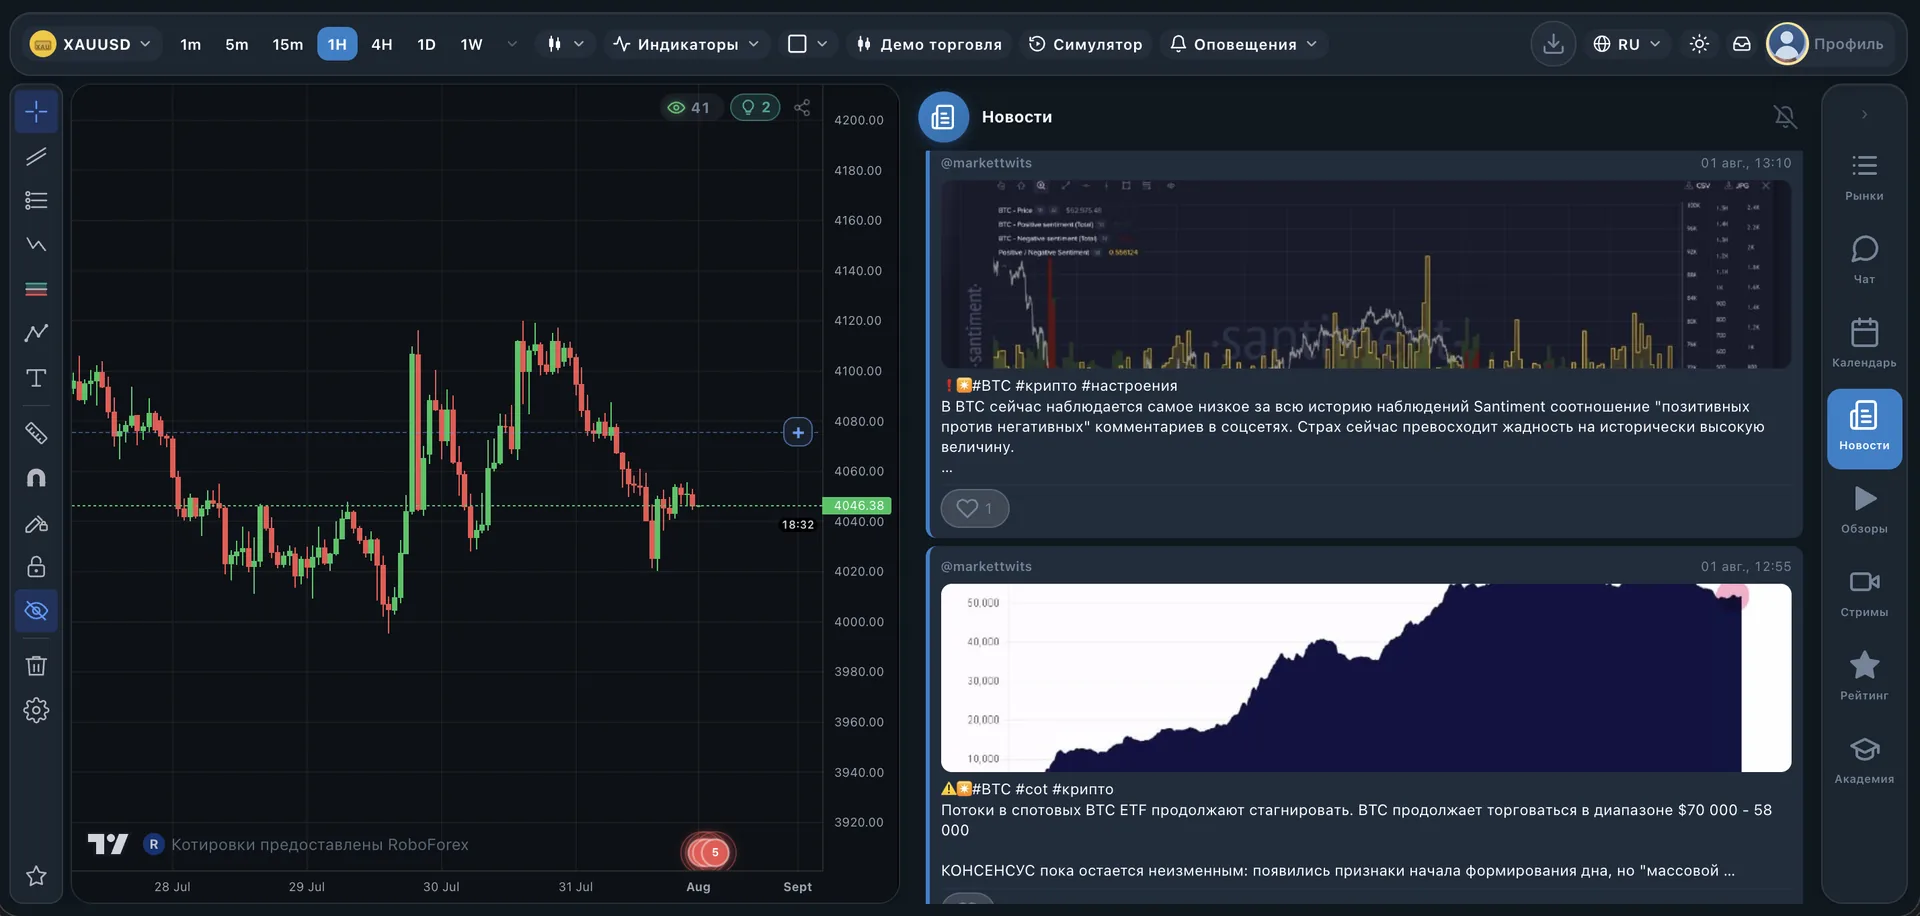The height and width of the screenshot is (916, 1920).
Task: Switch to 5m timeframe
Action: tap(237, 44)
